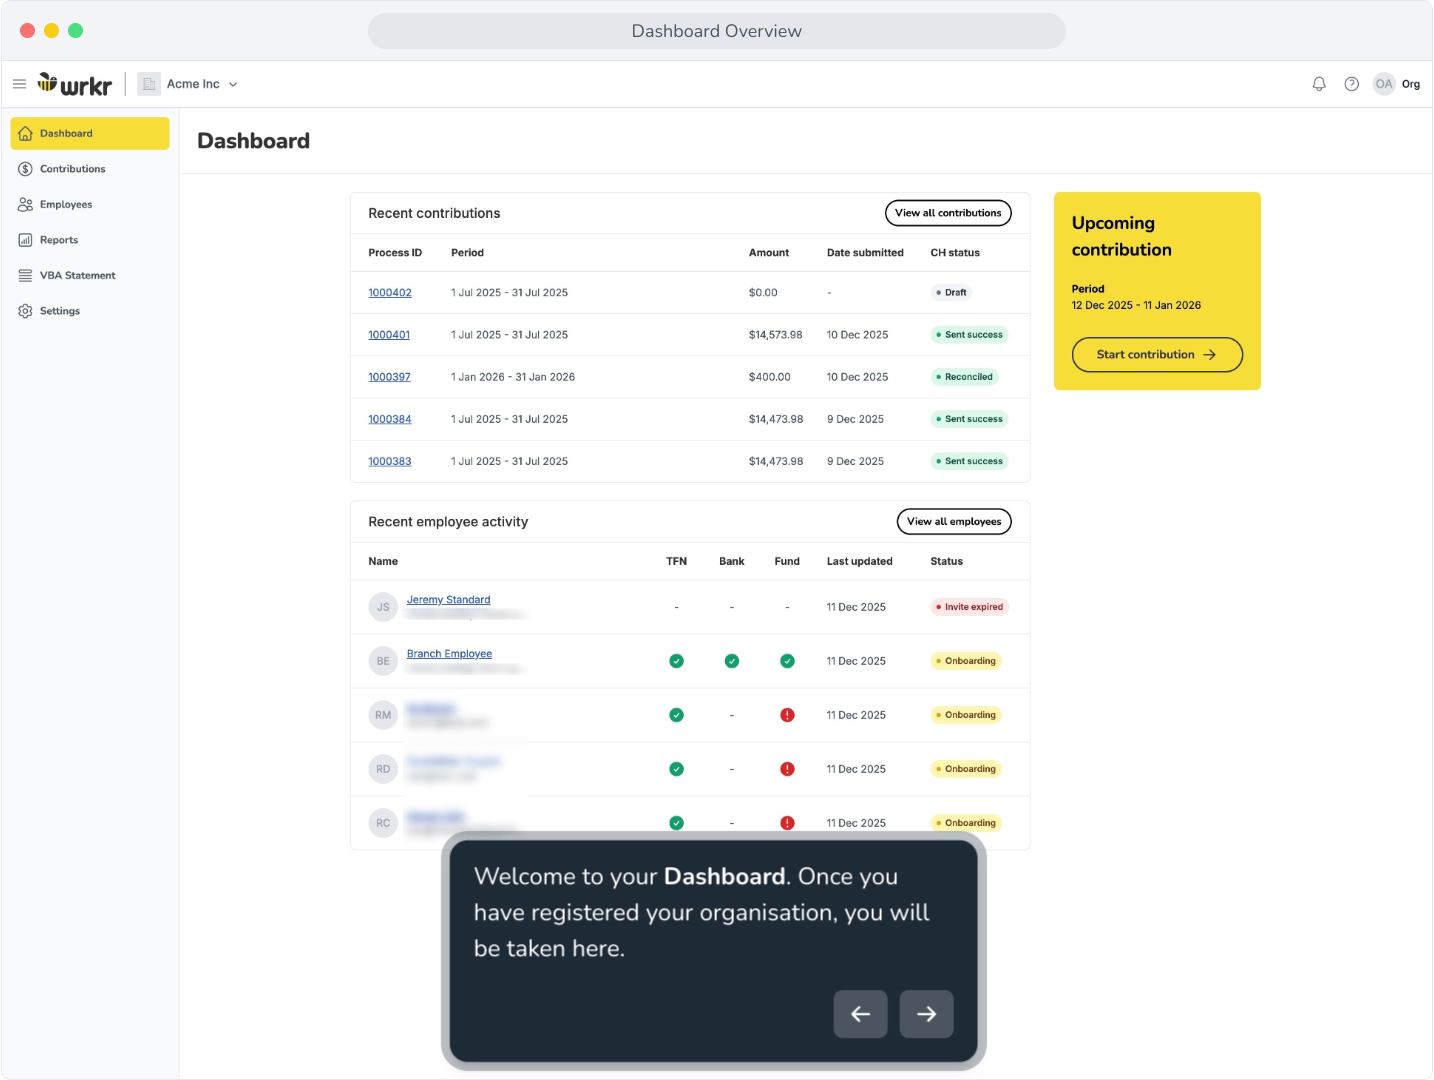The image size is (1434, 1080).
Task: Advance the tour with the right arrow
Action: (926, 1014)
